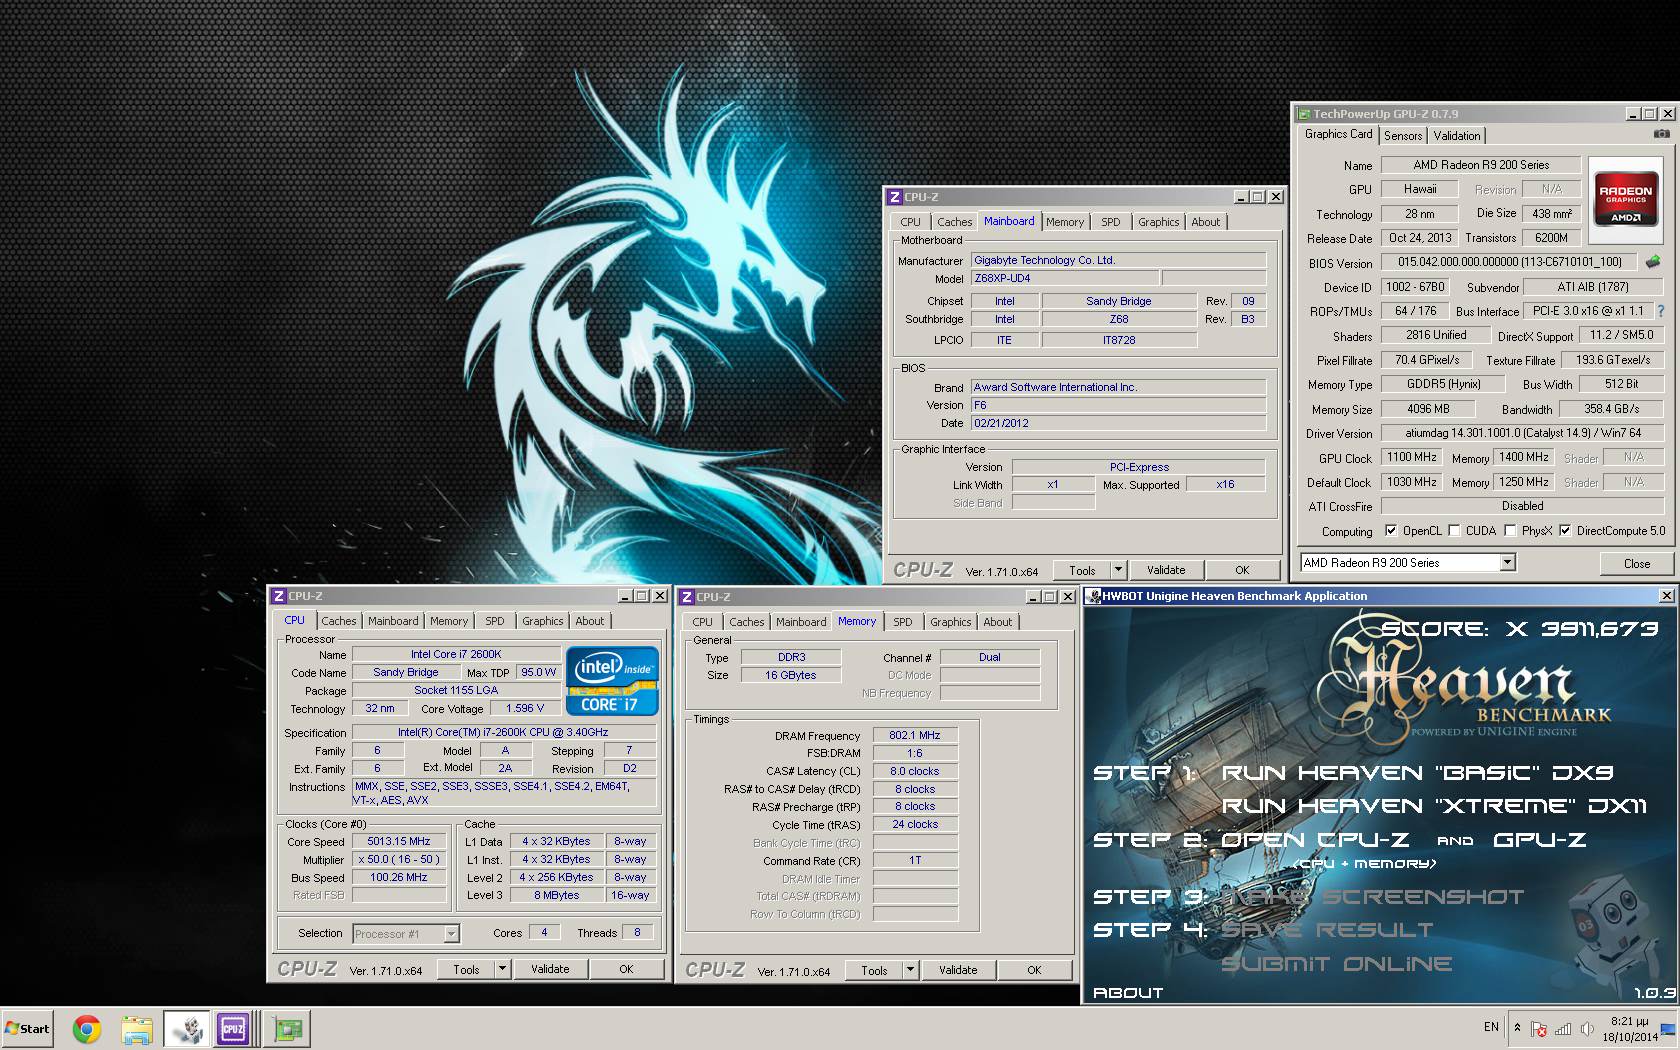Toggle the DirectCompute 5.0 checkbox
Screen dimensions: 1680x1050
click(1565, 531)
